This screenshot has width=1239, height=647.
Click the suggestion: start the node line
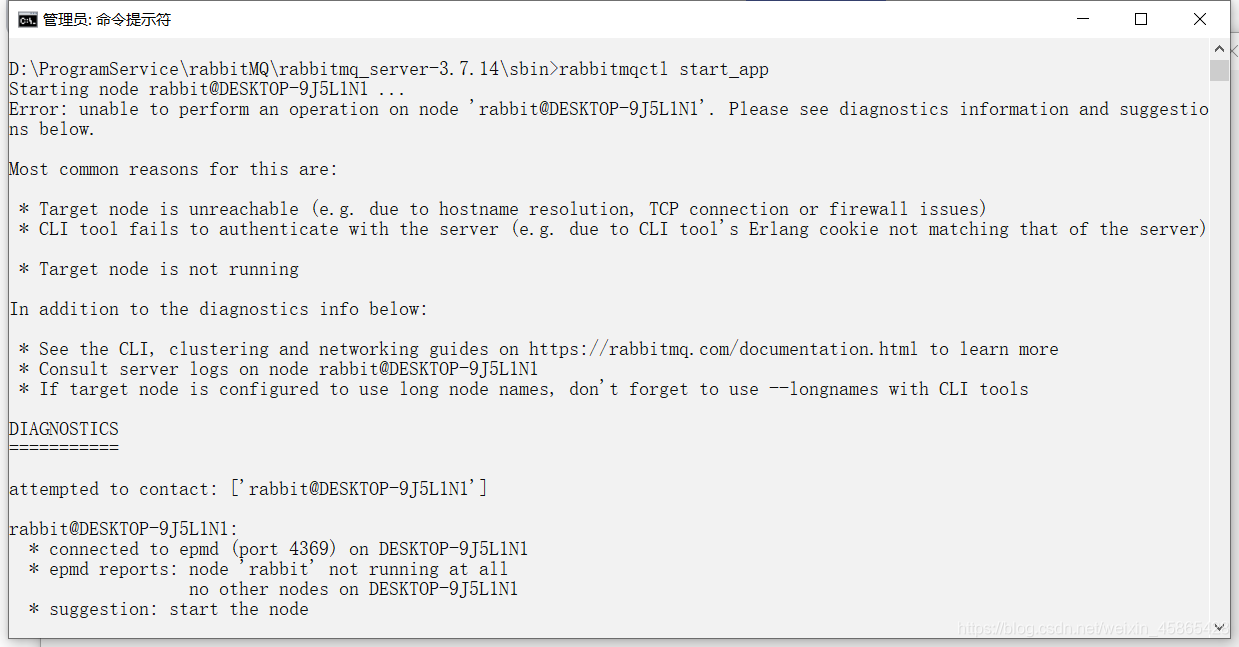[x=170, y=608]
